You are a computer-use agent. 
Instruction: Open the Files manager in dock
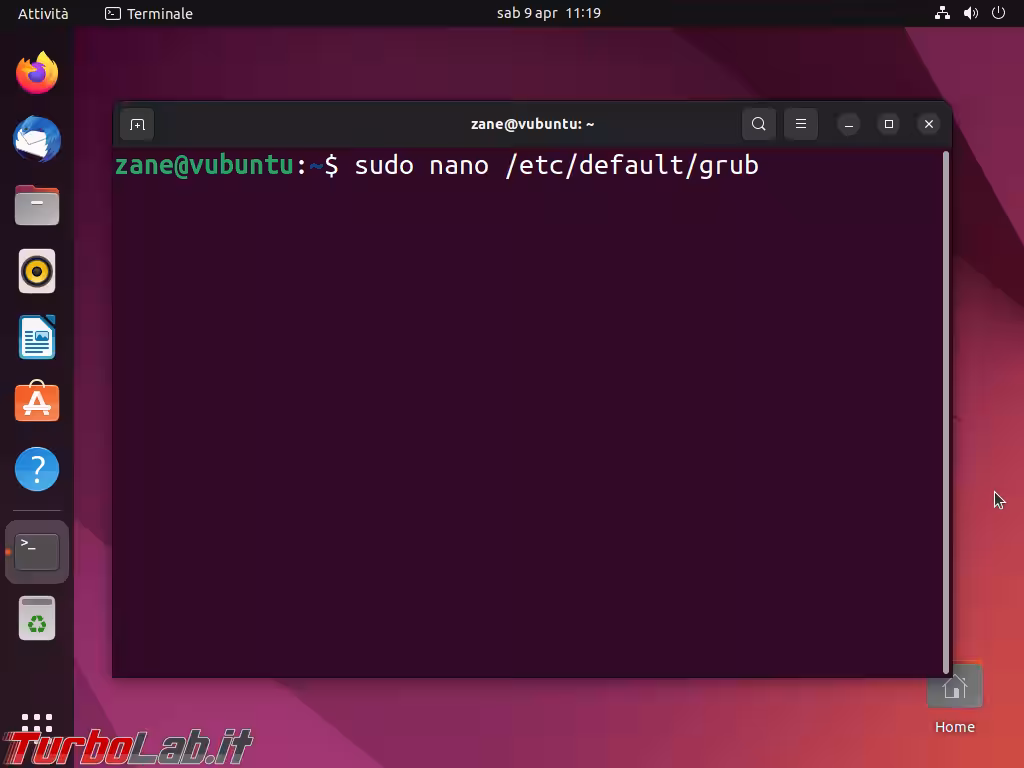37,205
